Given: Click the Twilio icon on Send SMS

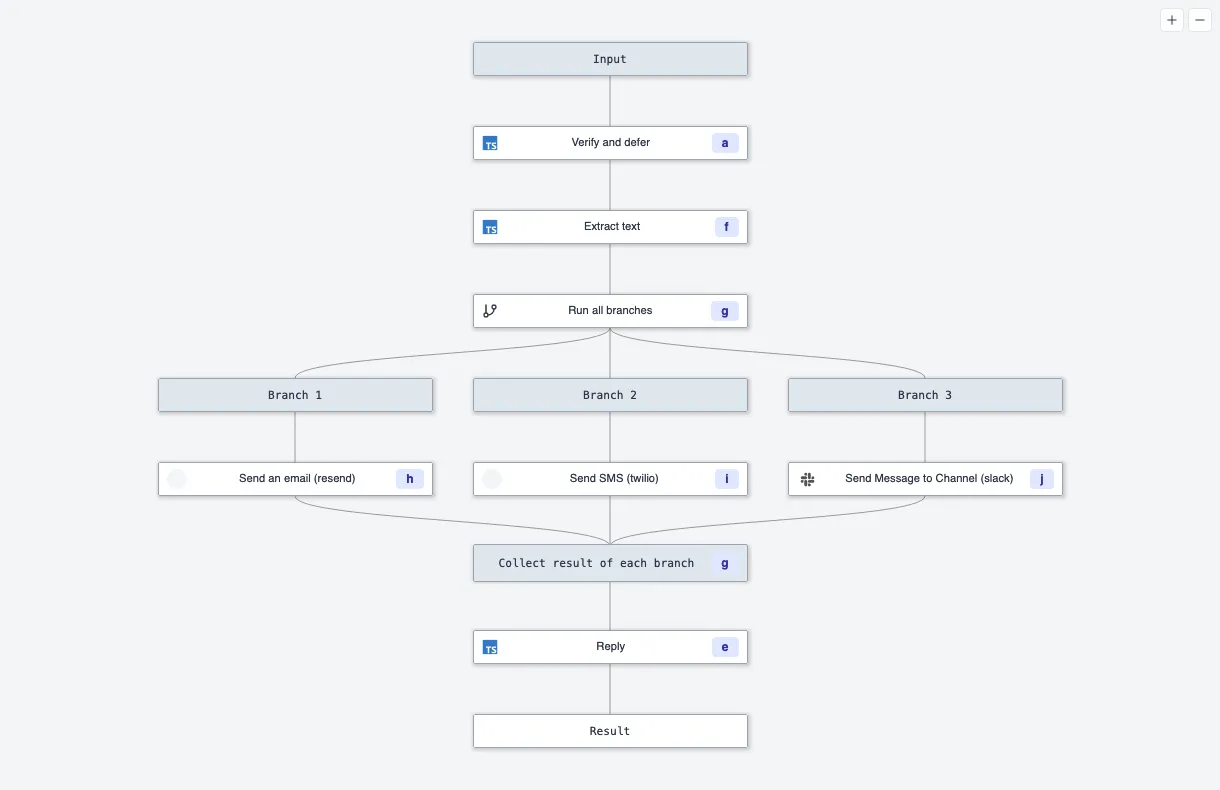Looking at the screenshot, I should click(492, 479).
